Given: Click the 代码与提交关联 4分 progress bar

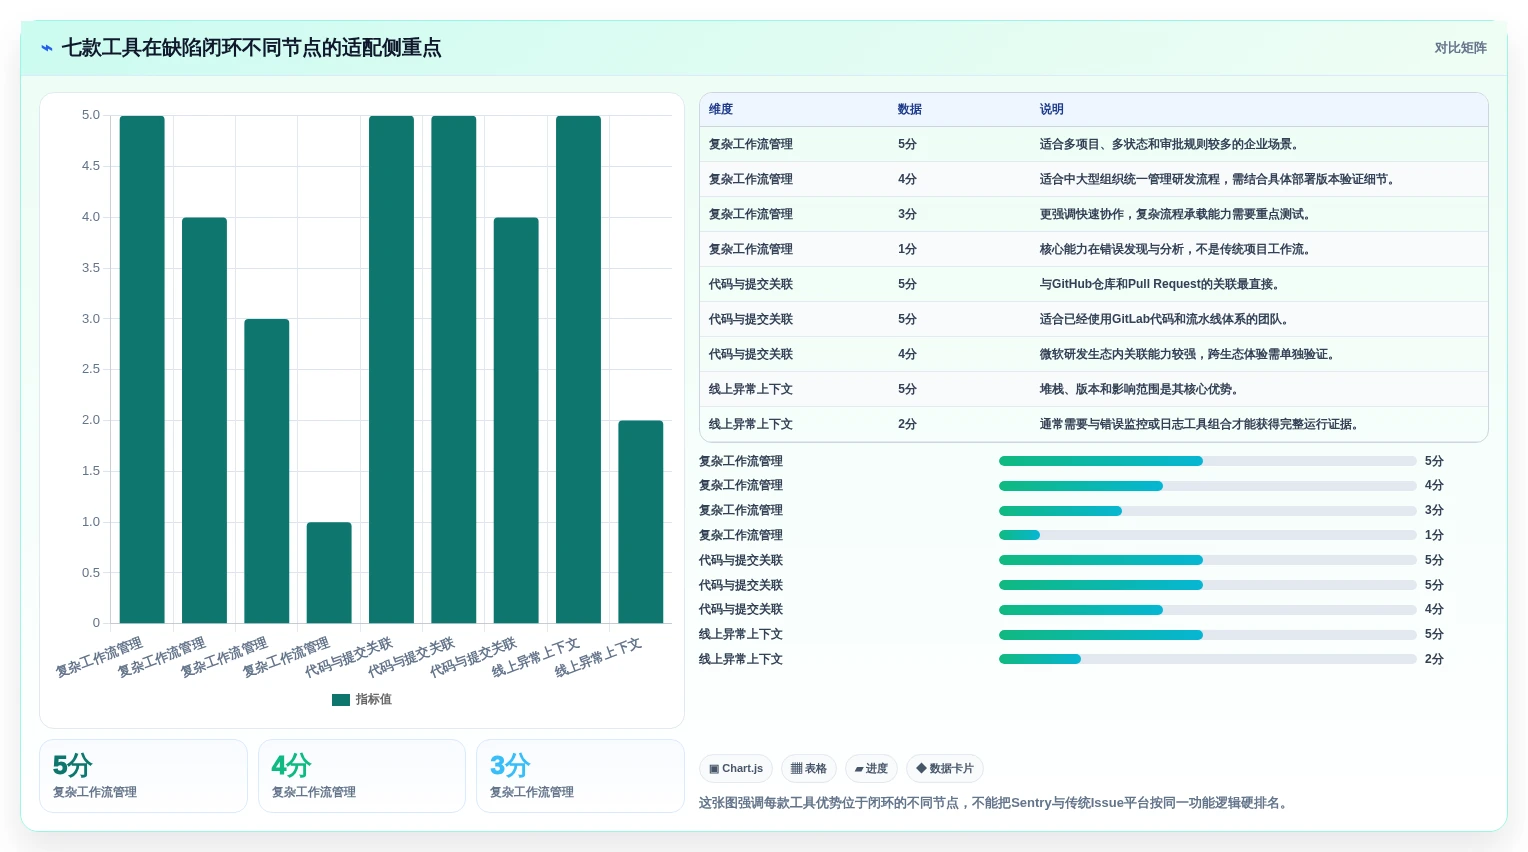Looking at the screenshot, I should point(1208,610).
